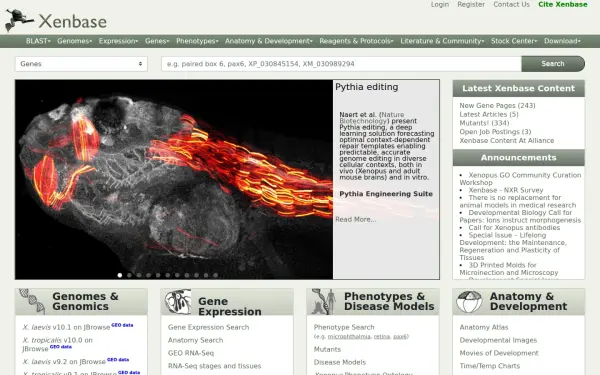Expand the Genes navigation menu

tap(157, 41)
